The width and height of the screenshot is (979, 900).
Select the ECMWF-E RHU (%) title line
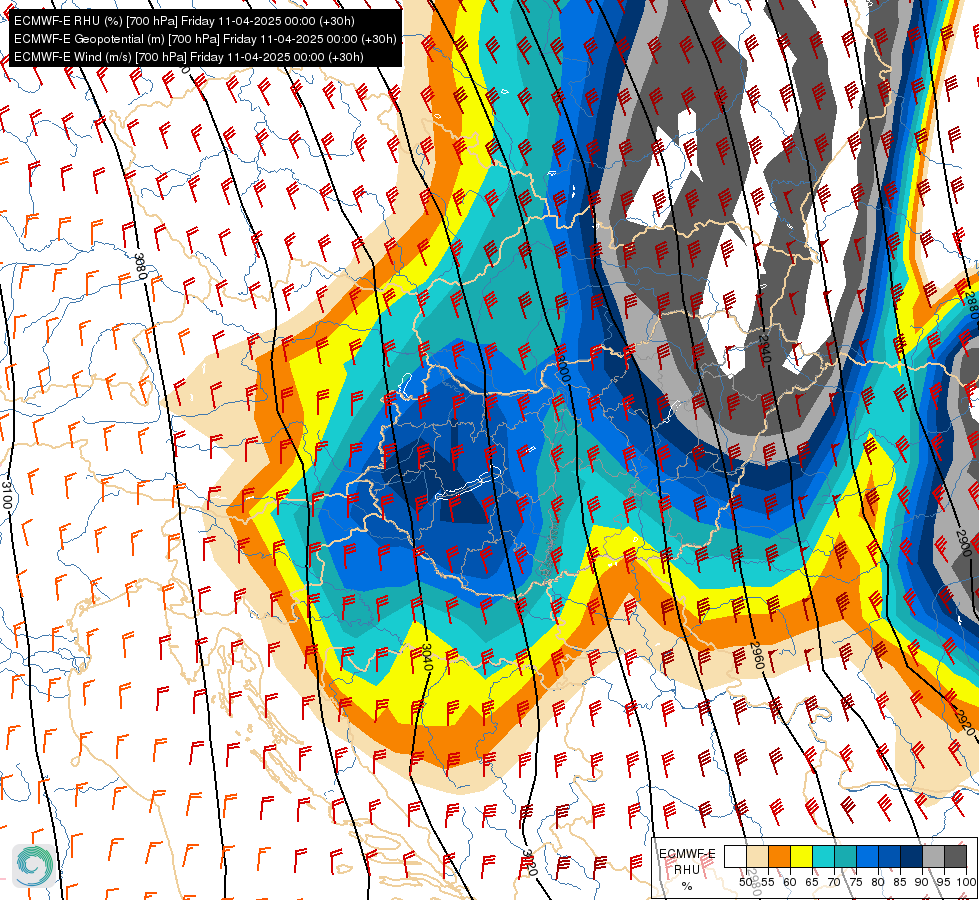pos(184,21)
